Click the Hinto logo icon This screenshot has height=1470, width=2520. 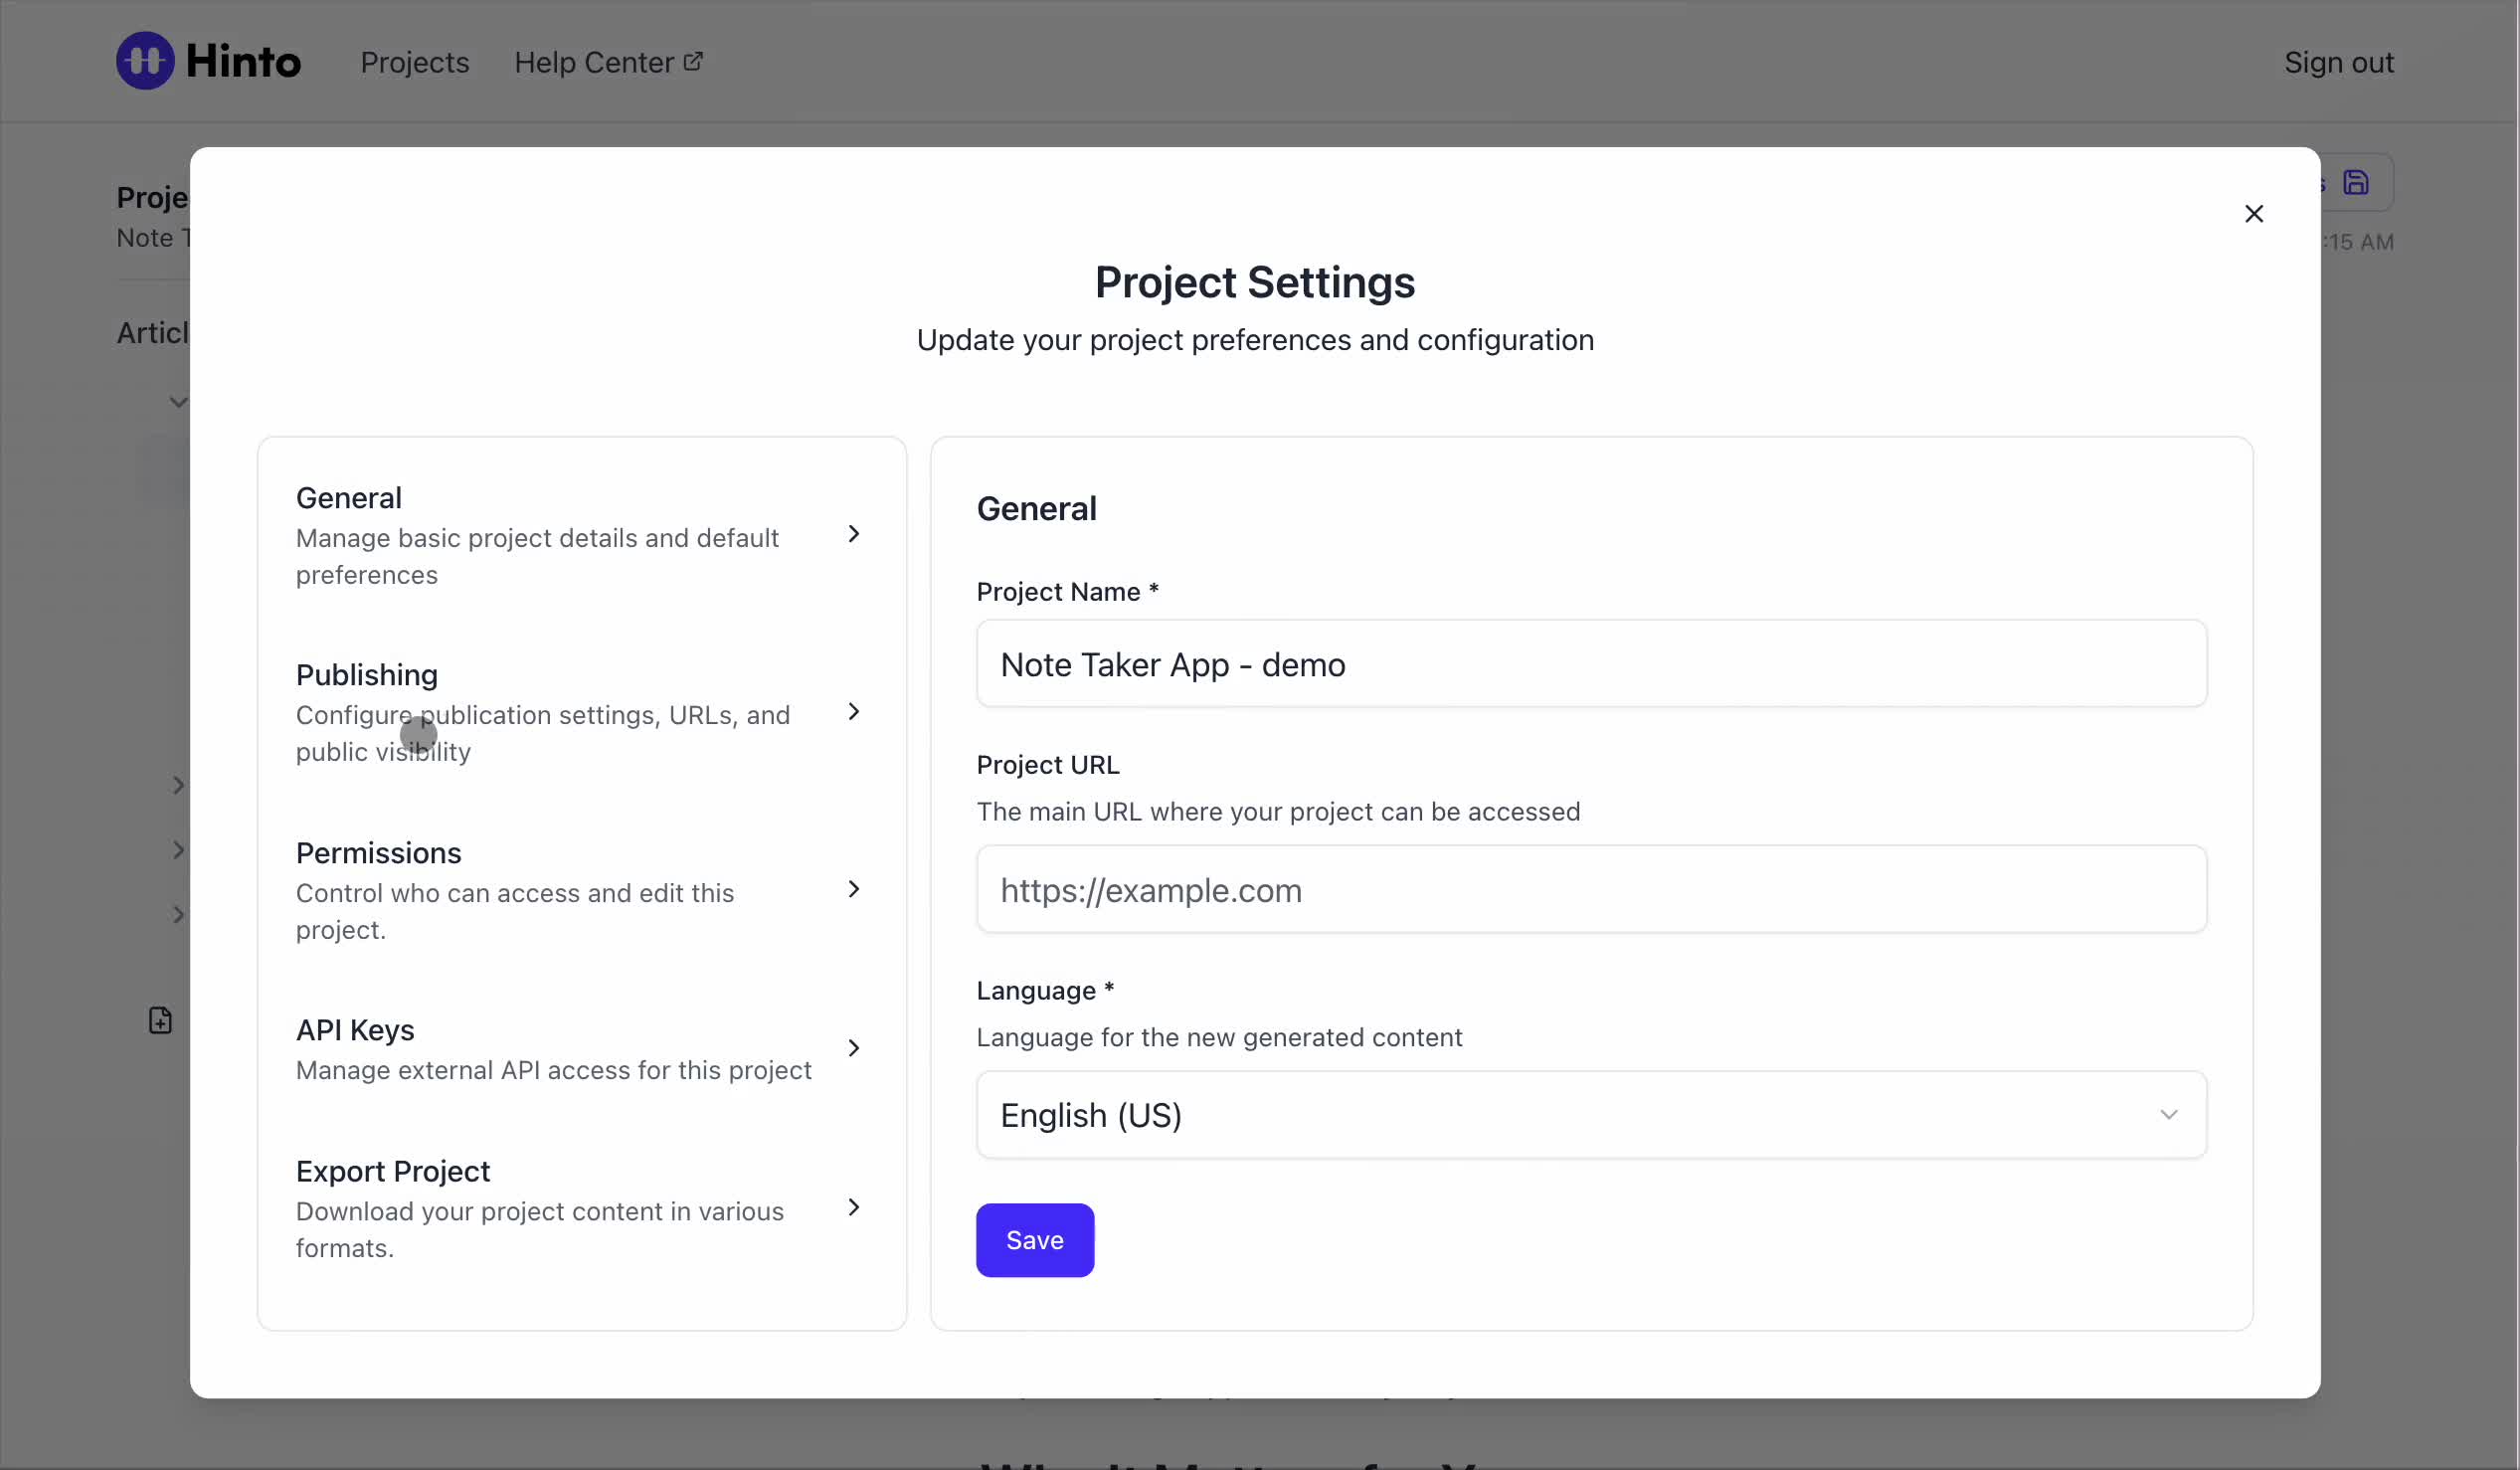pyautogui.click(x=145, y=61)
